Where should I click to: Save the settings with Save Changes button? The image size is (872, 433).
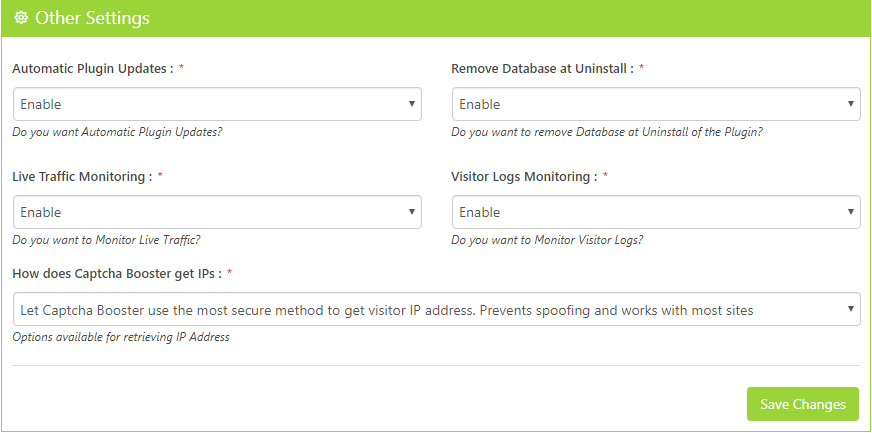coord(802,404)
